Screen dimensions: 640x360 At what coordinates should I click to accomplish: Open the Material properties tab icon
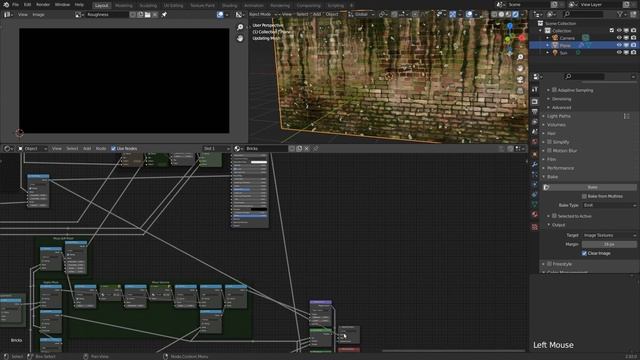coord(535,214)
